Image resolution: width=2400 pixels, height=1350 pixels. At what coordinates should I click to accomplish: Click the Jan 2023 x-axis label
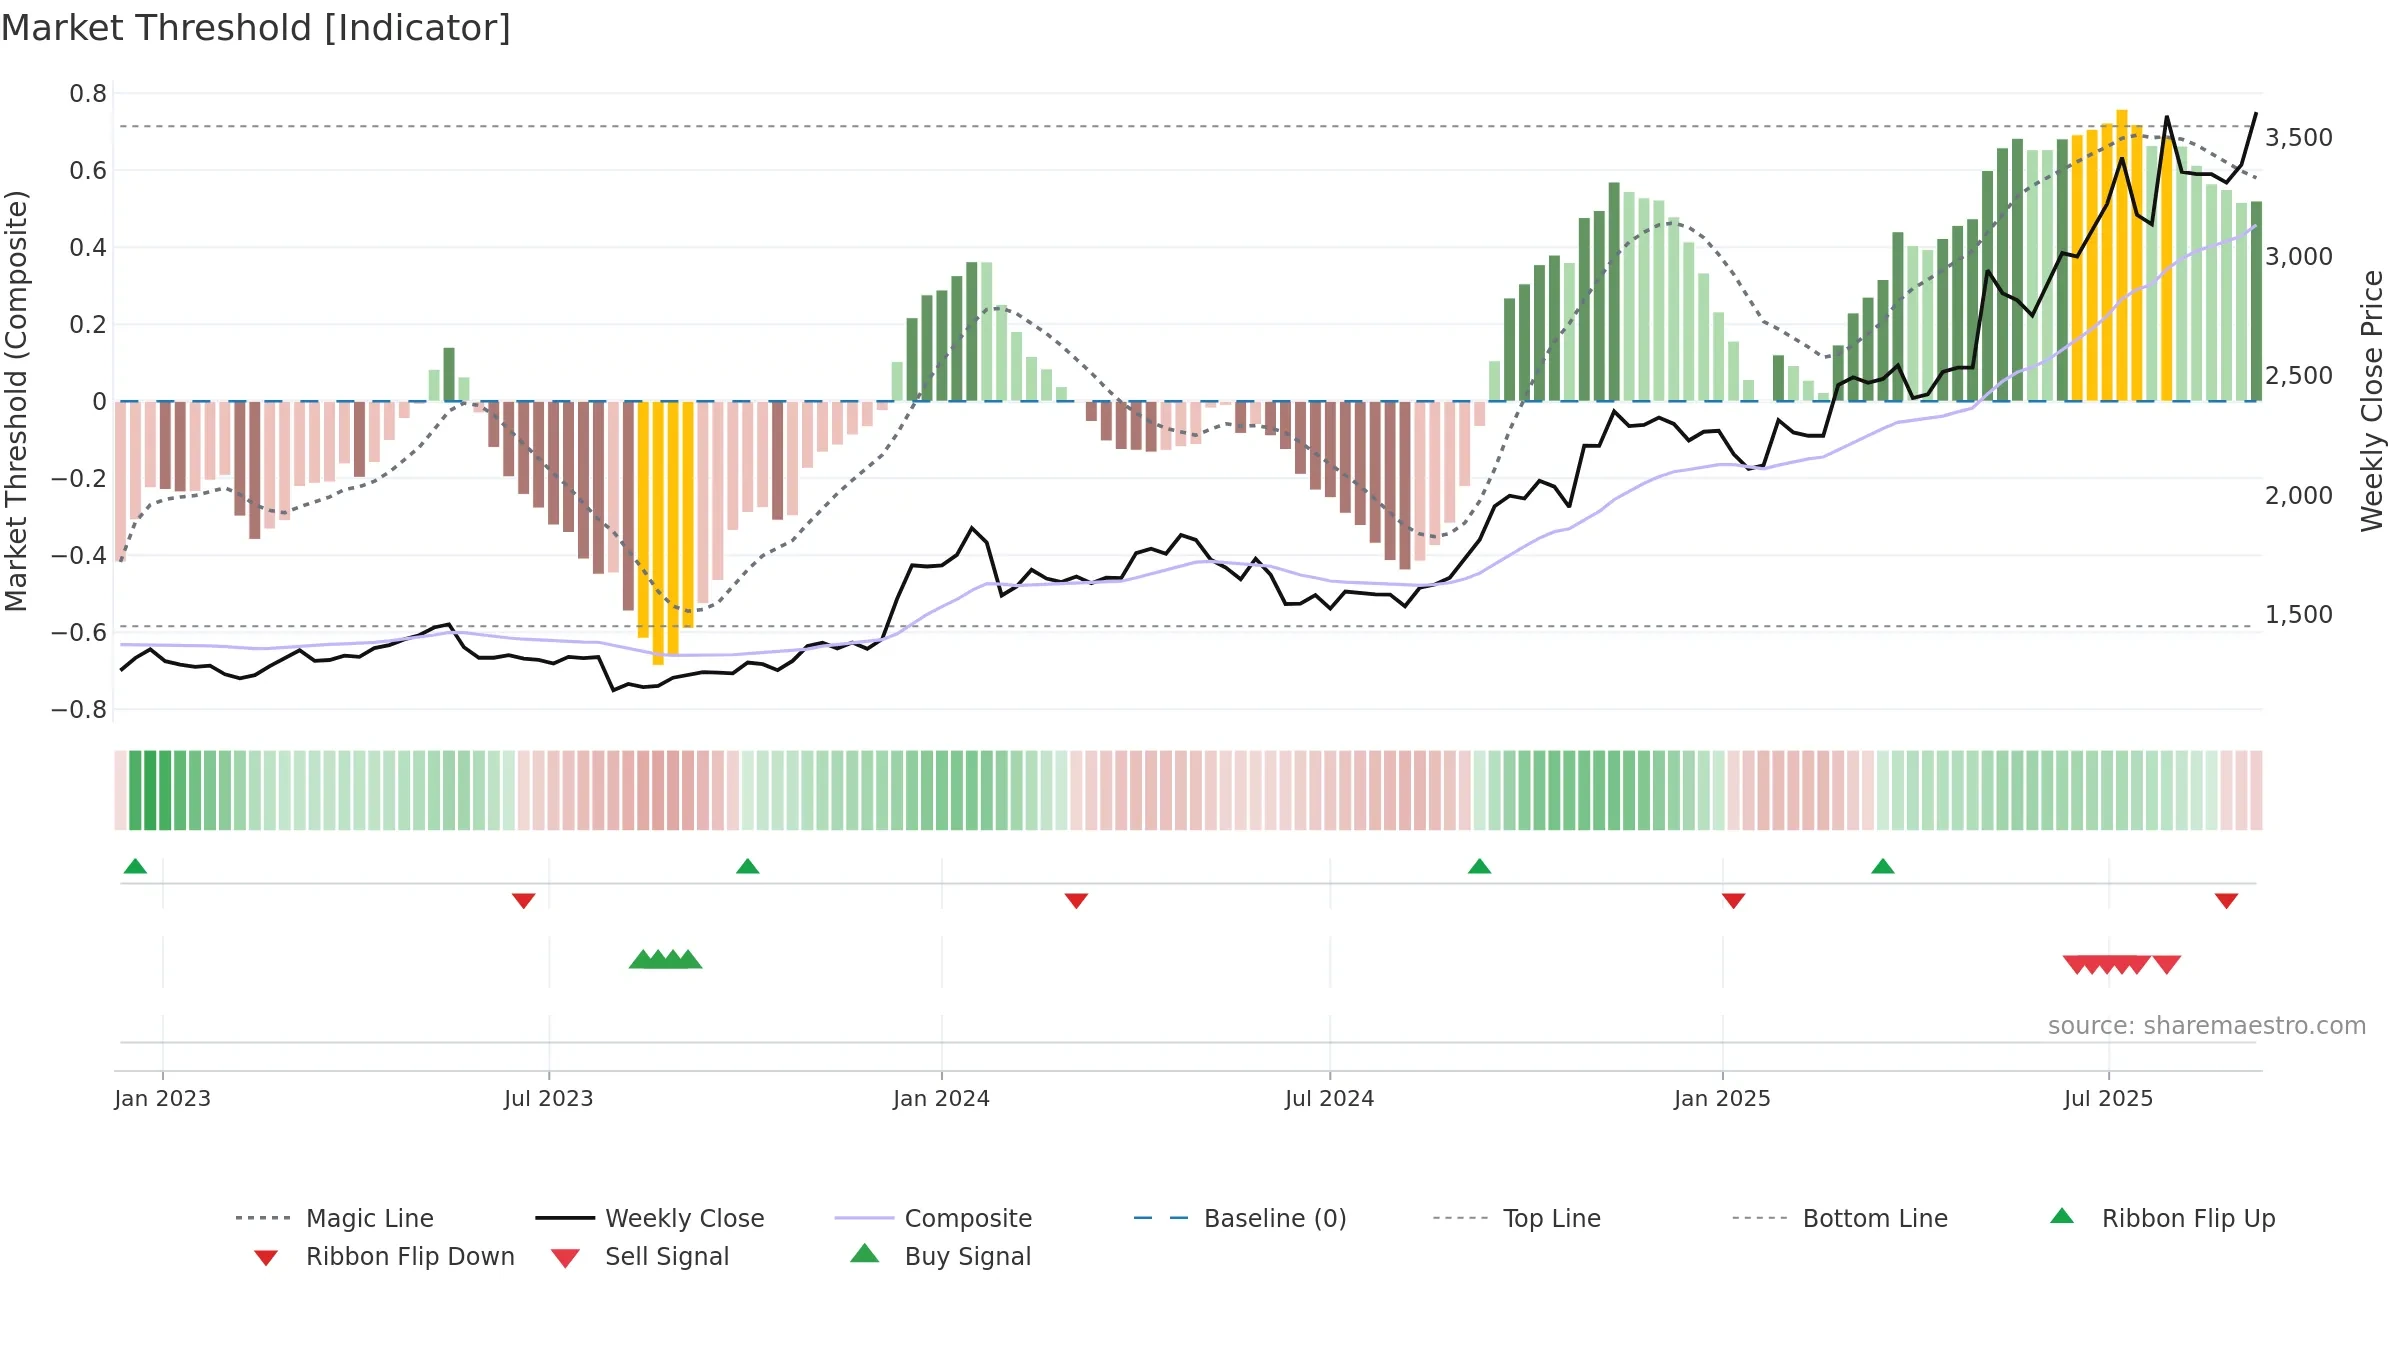coord(163,1099)
